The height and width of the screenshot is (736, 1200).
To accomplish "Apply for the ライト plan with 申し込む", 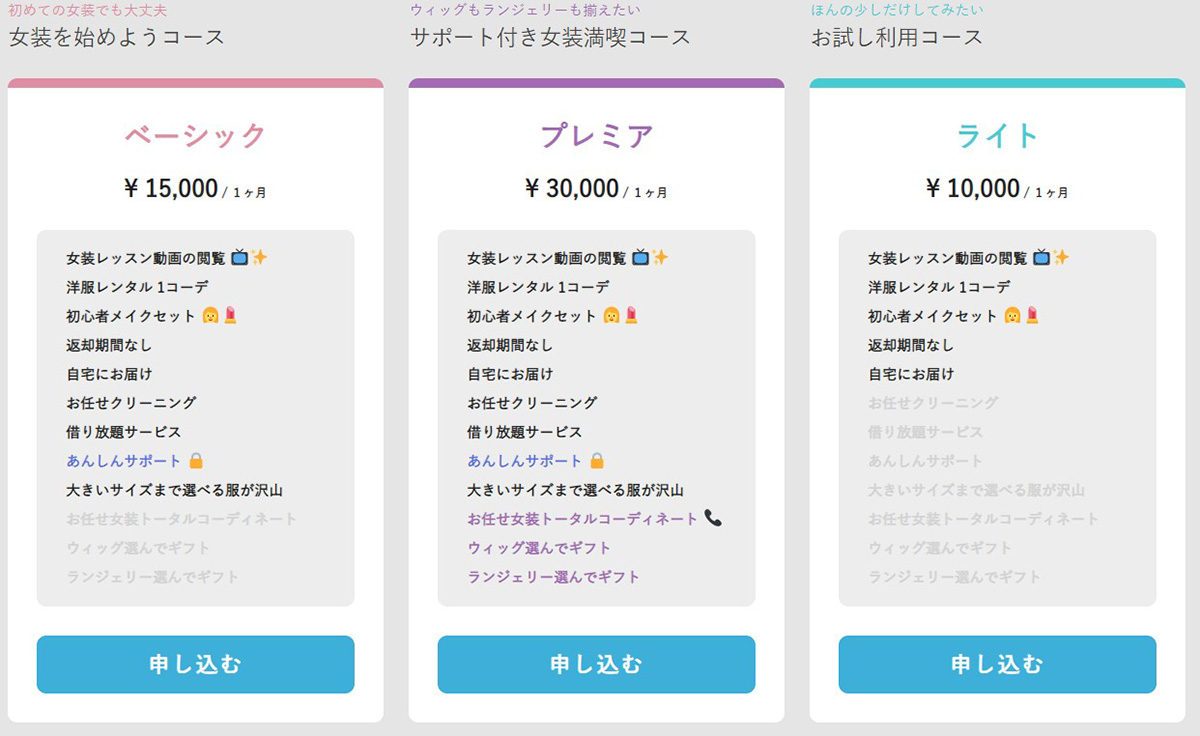I will [x=998, y=664].
